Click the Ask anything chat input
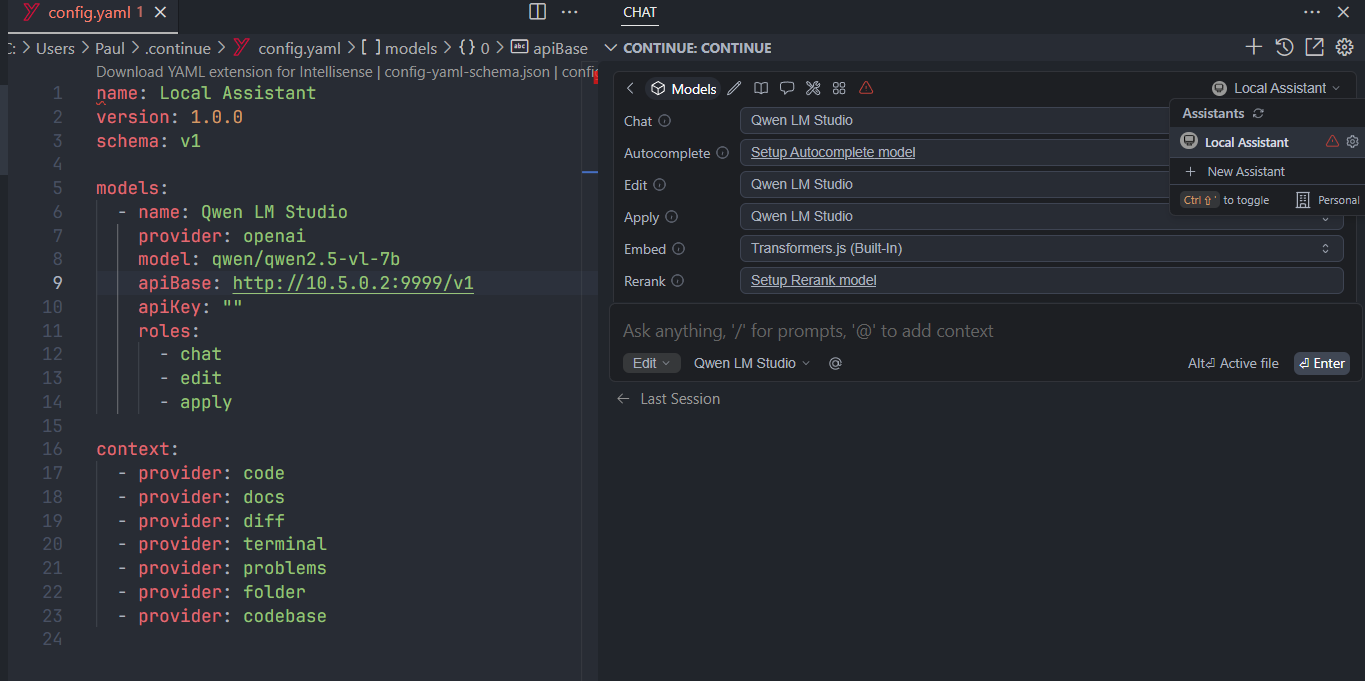Screen dimensions: 1365x681 coord(900,331)
